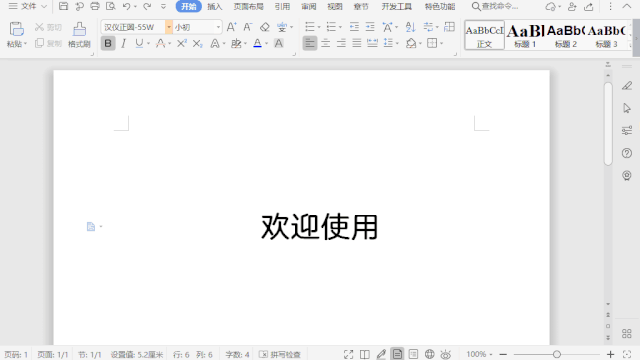
Task: Click the clear formatting eraser icon
Action: tap(264, 27)
